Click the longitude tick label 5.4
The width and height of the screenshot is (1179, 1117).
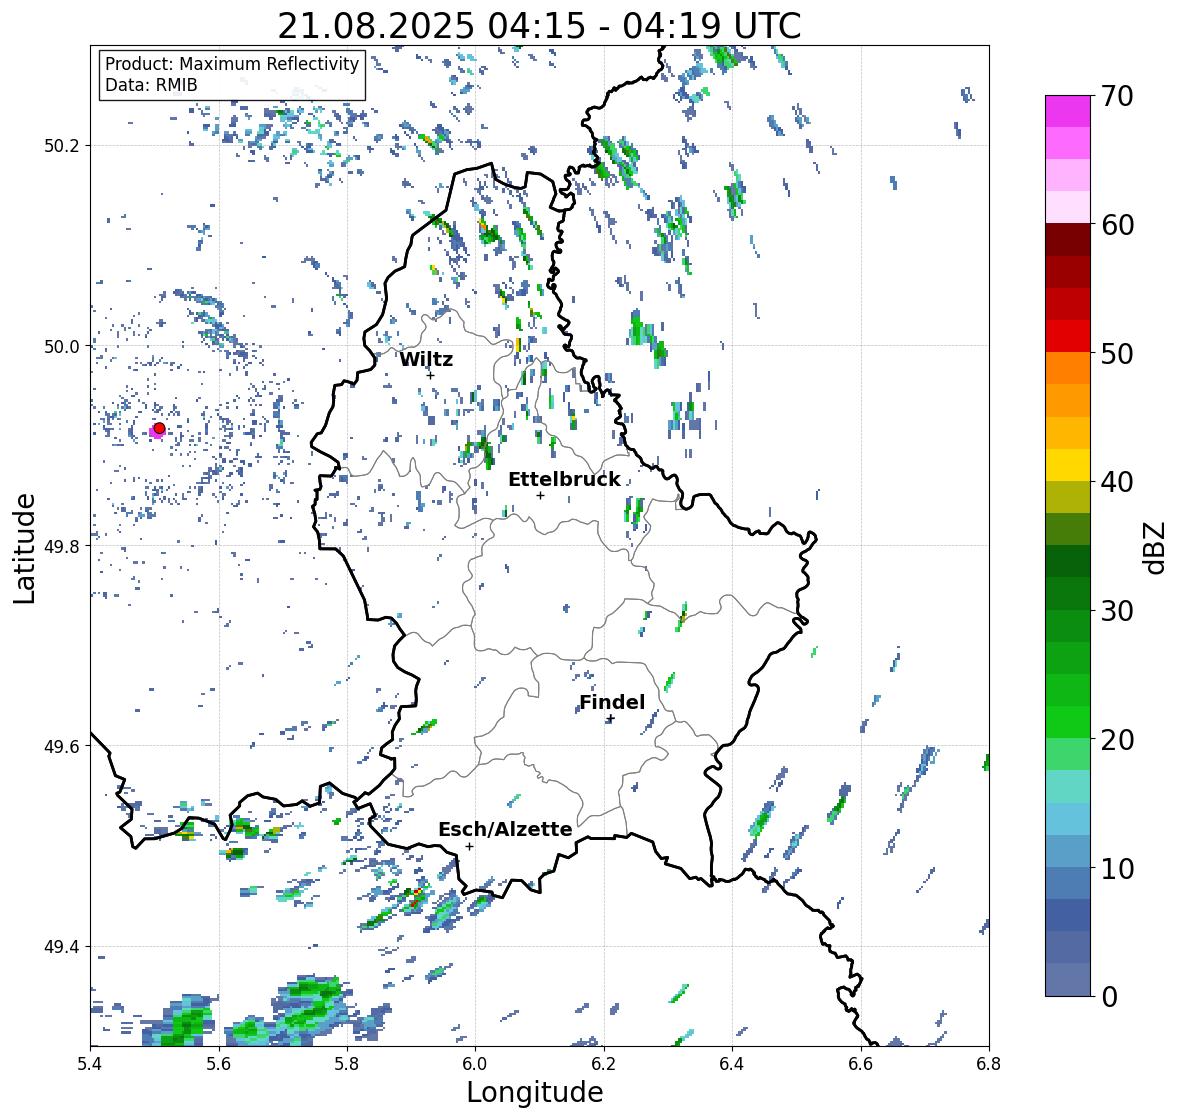pos(90,1064)
